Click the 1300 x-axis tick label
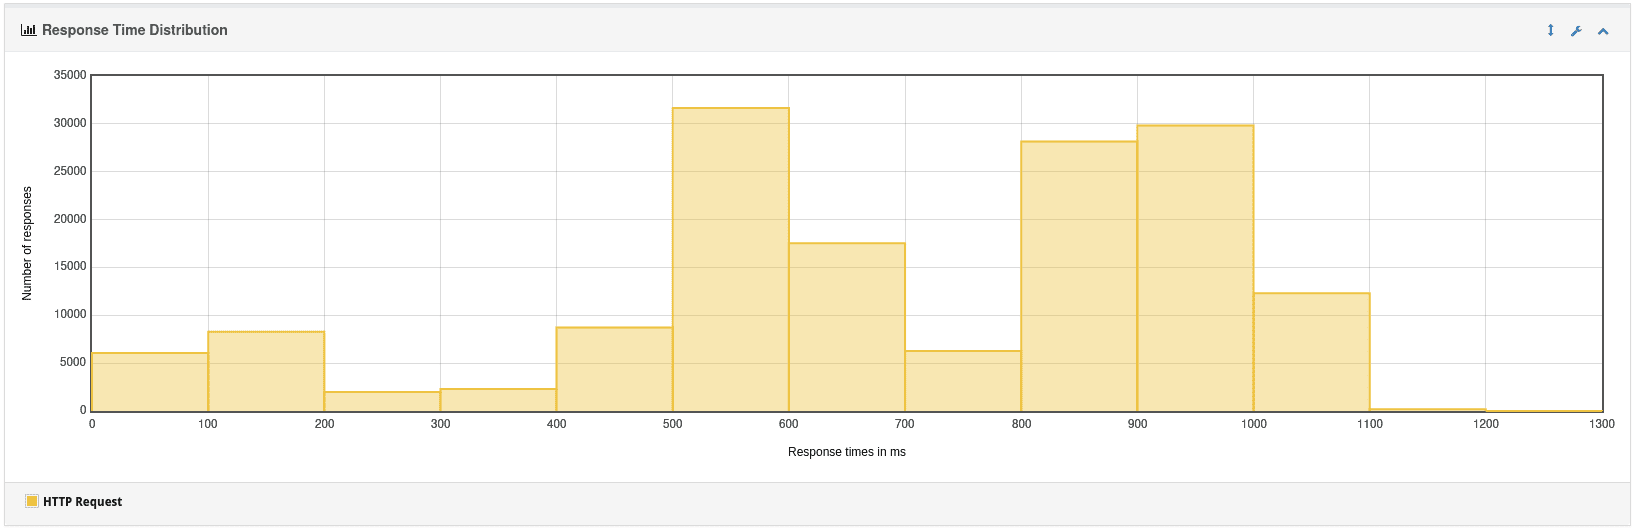Image resolution: width=1639 pixels, height=529 pixels. (1602, 424)
